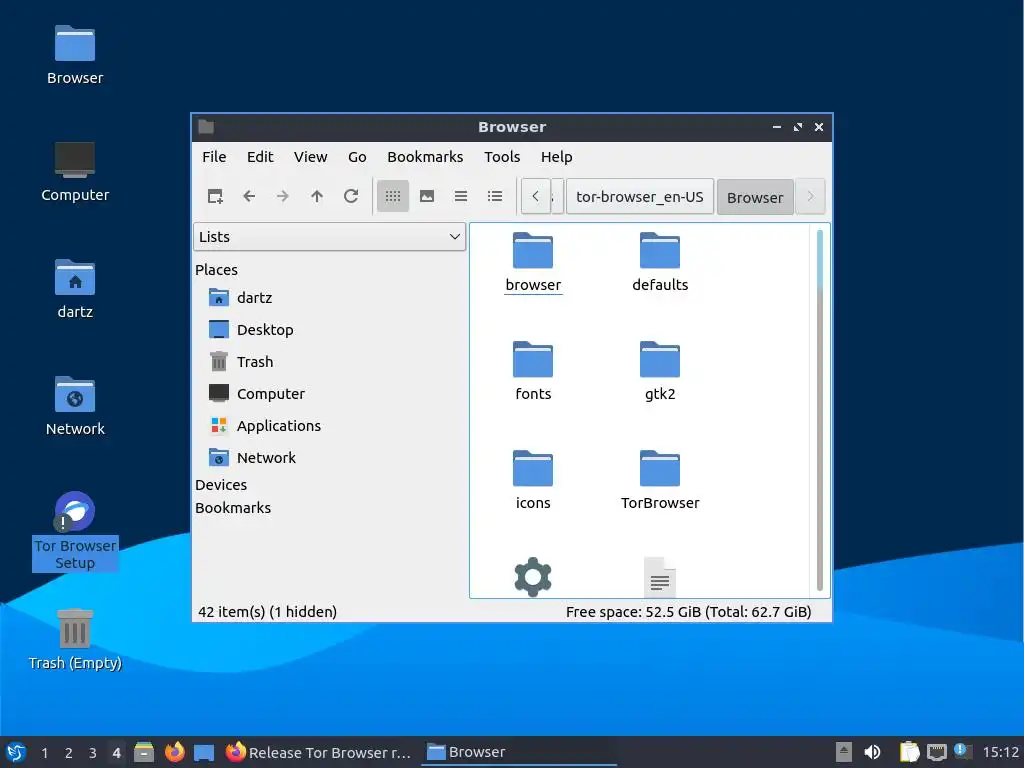Select the defaults folder

pos(660,263)
